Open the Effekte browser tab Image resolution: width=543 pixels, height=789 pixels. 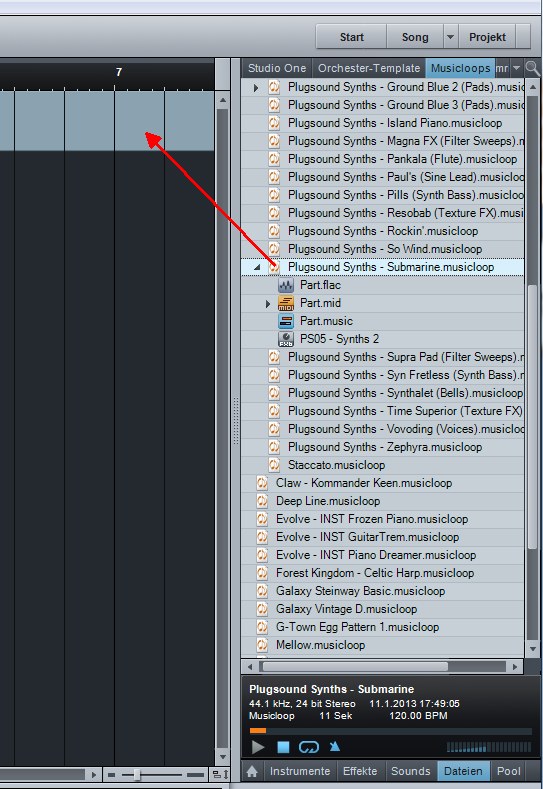360,771
